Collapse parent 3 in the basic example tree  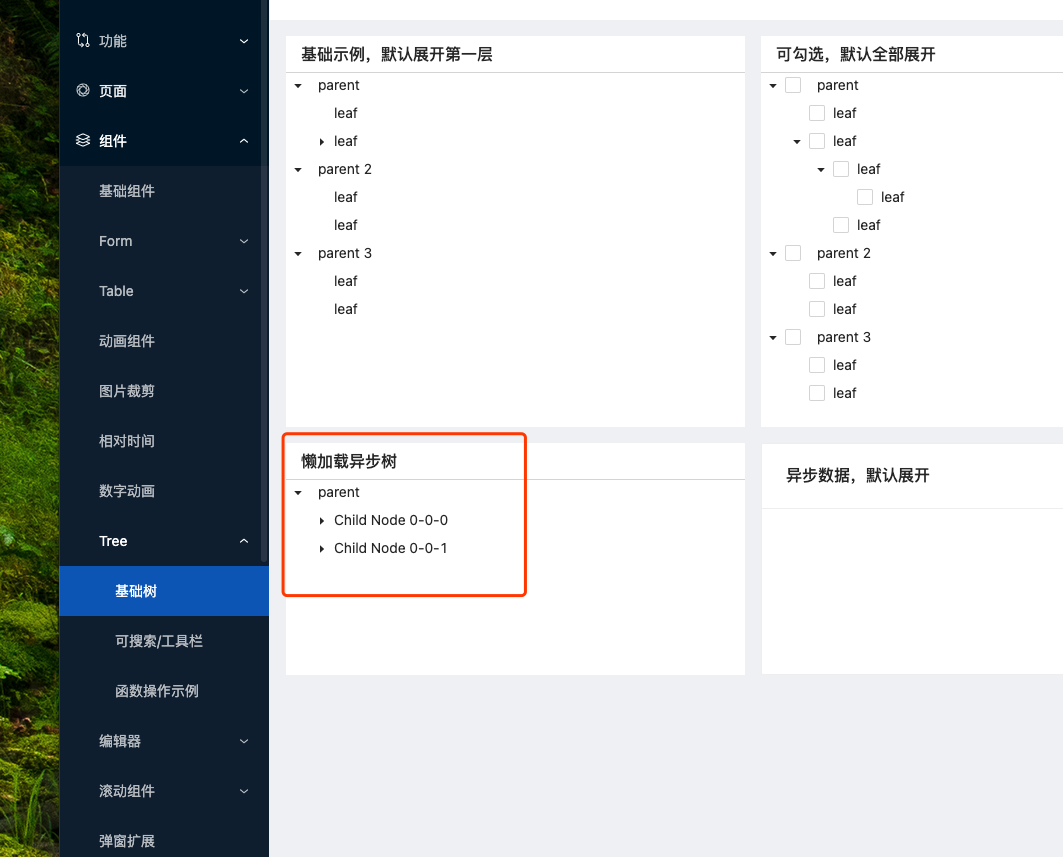298,253
